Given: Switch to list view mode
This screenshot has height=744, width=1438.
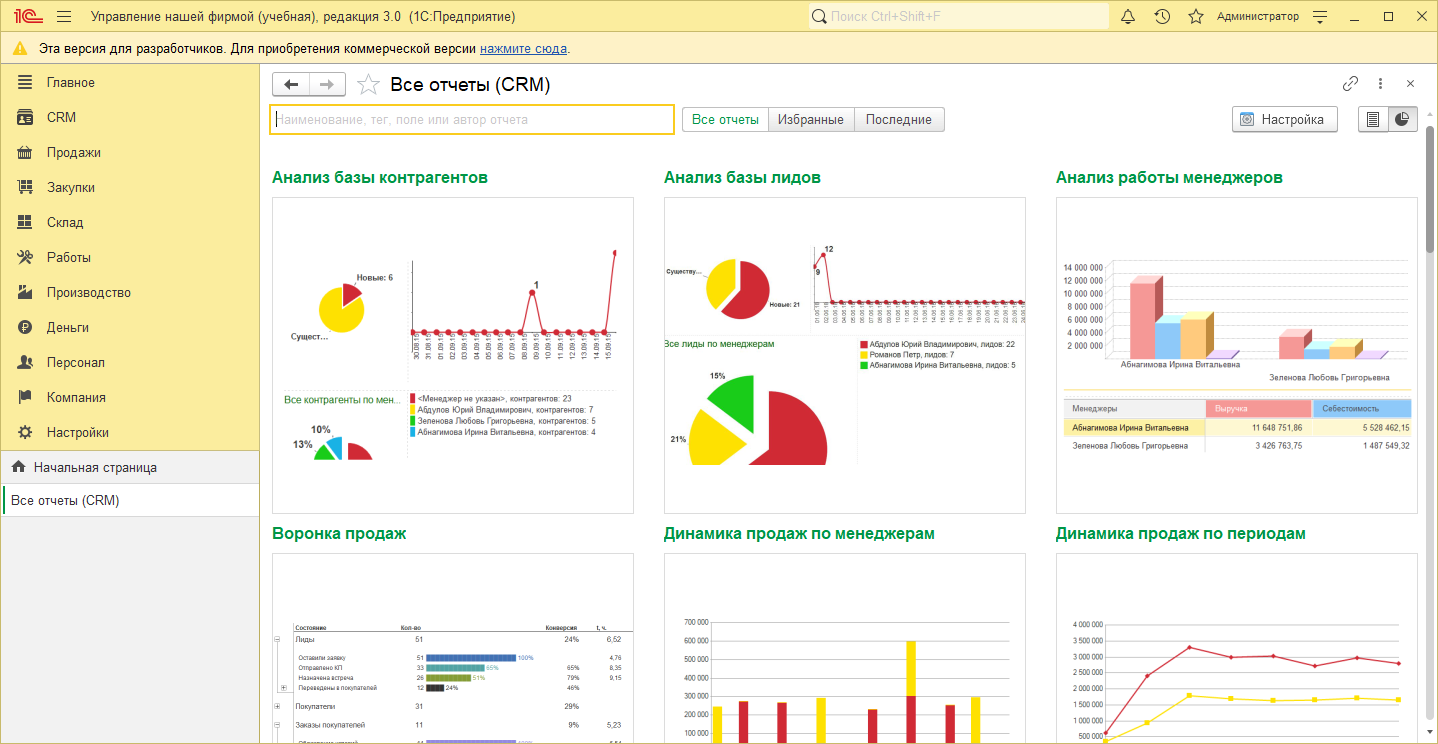Looking at the screenshot, I should [1373, 119].
